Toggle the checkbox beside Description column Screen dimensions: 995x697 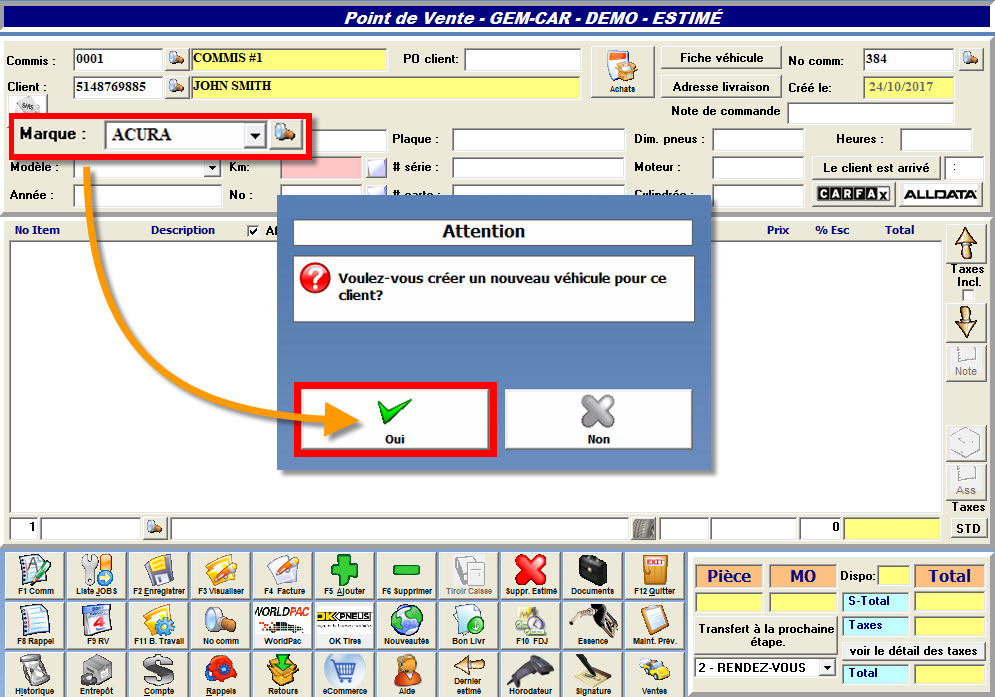click(253, 230)
